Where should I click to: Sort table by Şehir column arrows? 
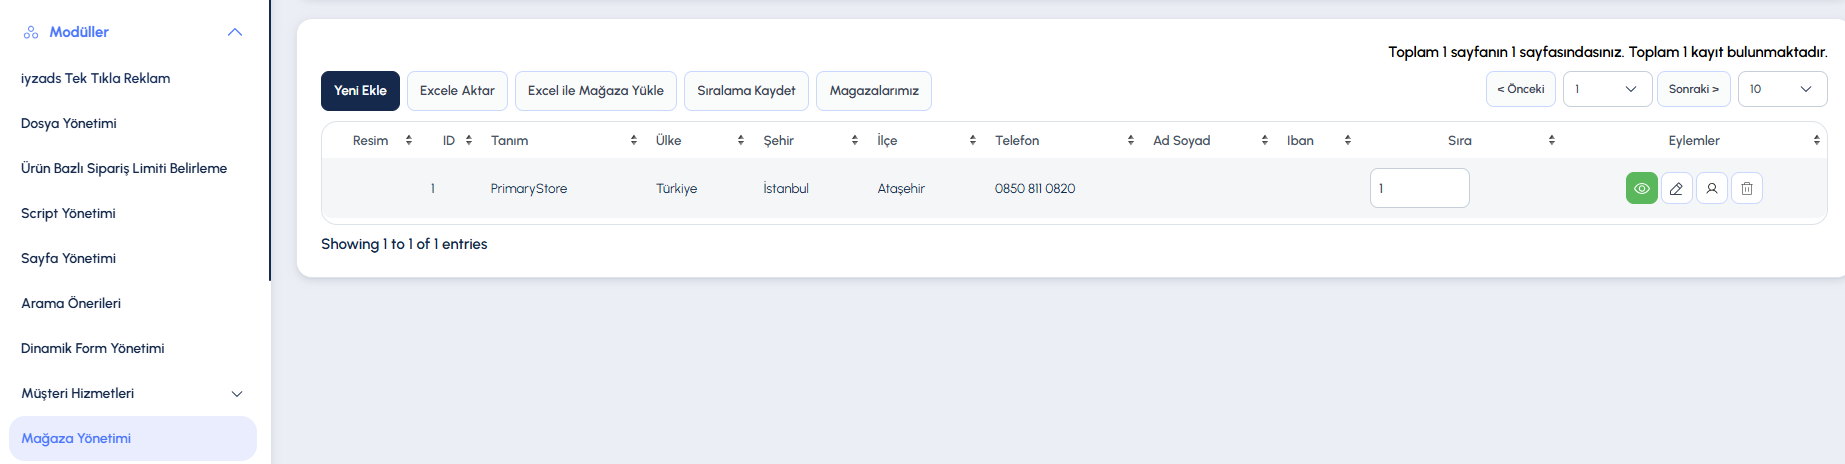pyautogui.click(x=855, y=140)
